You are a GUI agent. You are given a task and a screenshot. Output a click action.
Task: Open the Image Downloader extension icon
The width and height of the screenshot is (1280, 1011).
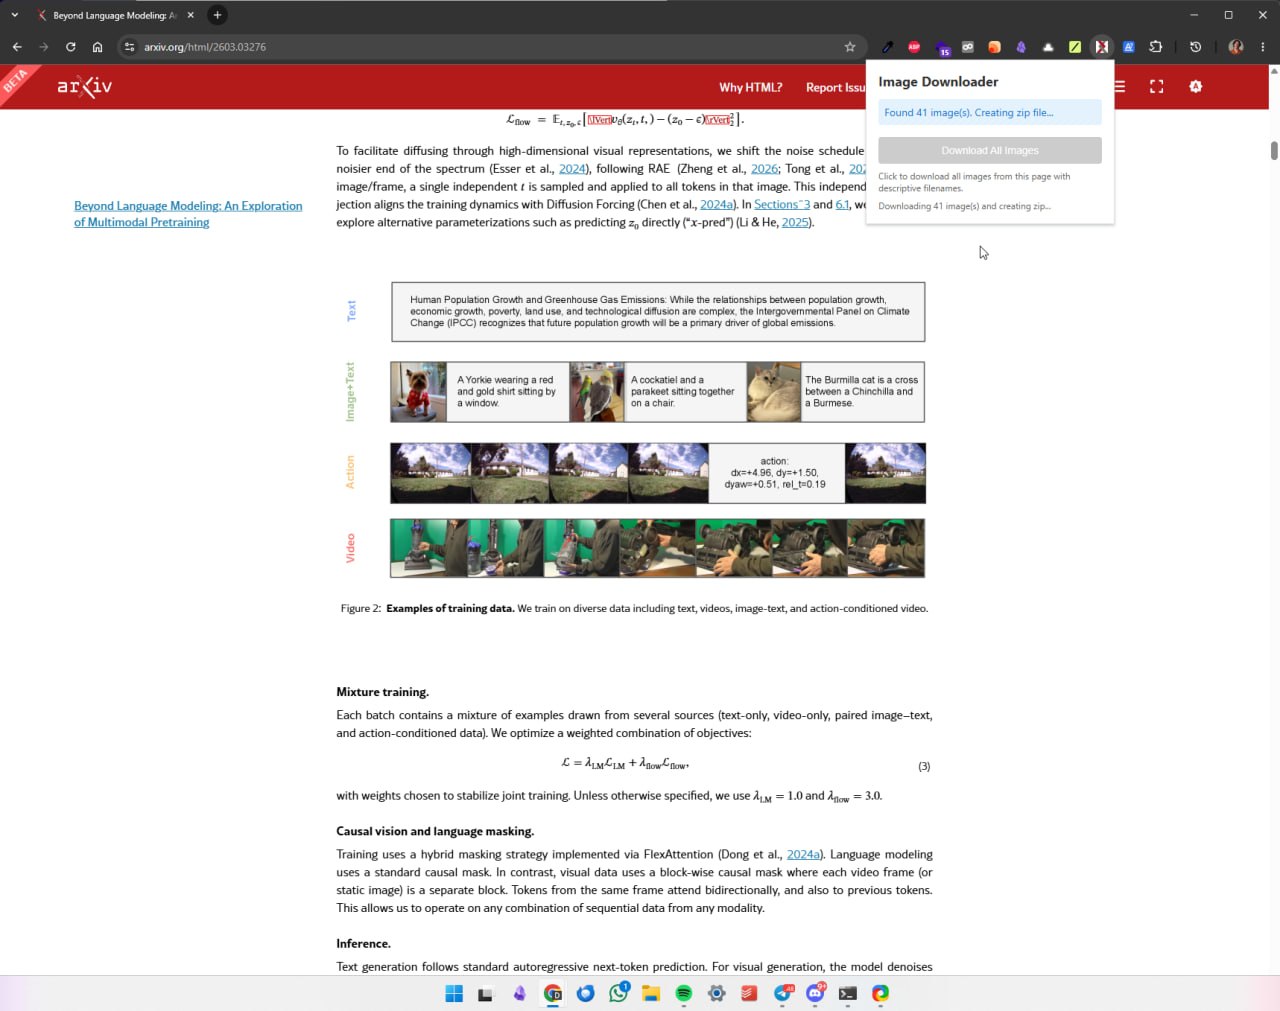(x=1101, y=47)
